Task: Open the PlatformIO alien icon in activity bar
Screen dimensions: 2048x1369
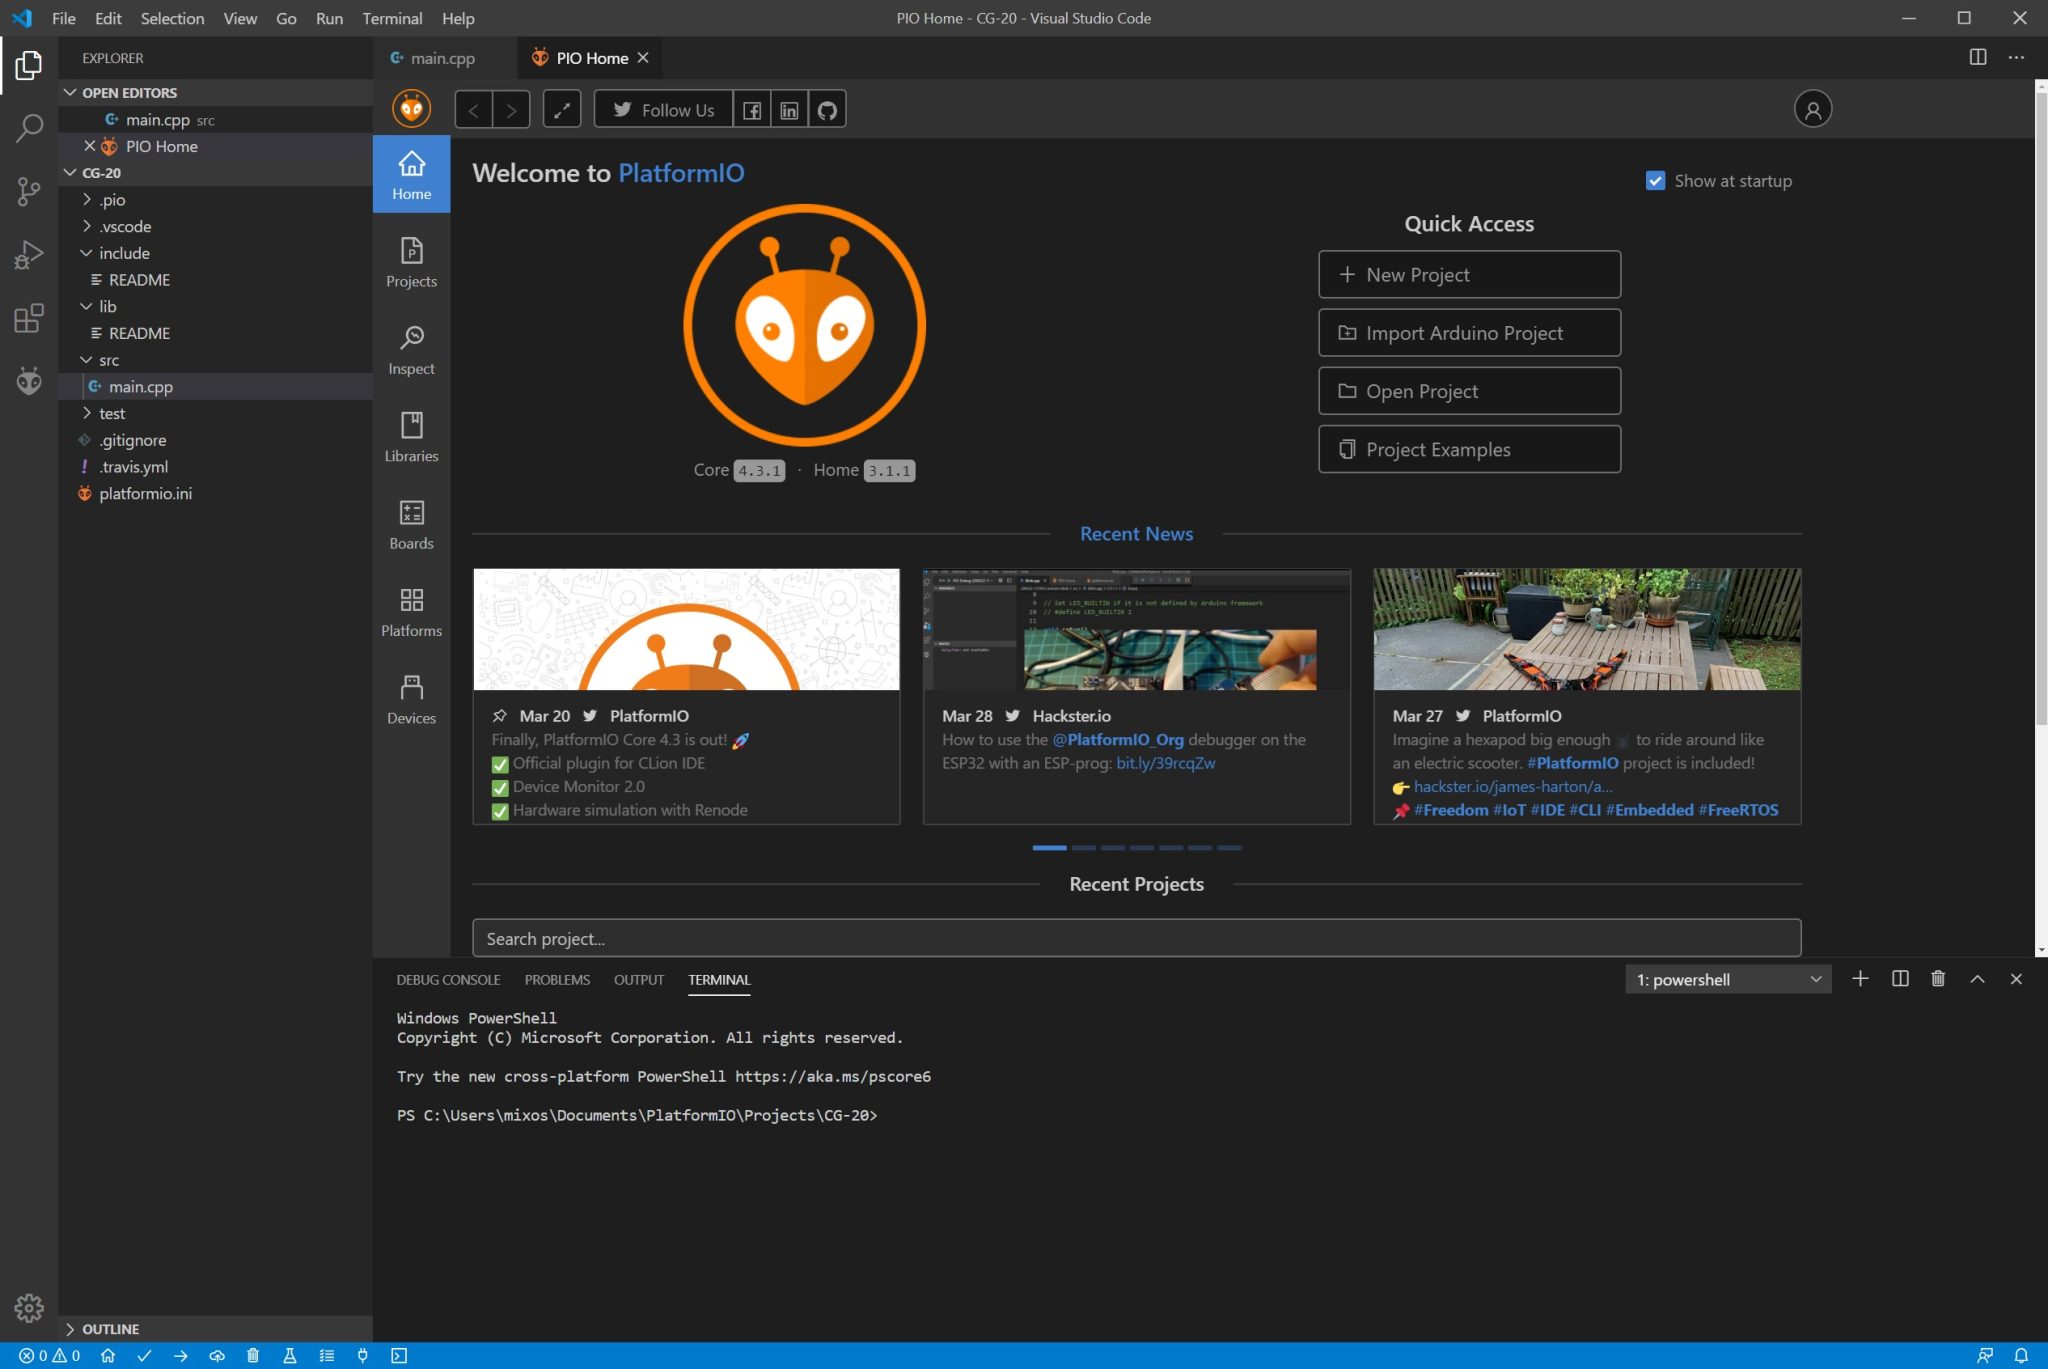Action: point(29,381)
